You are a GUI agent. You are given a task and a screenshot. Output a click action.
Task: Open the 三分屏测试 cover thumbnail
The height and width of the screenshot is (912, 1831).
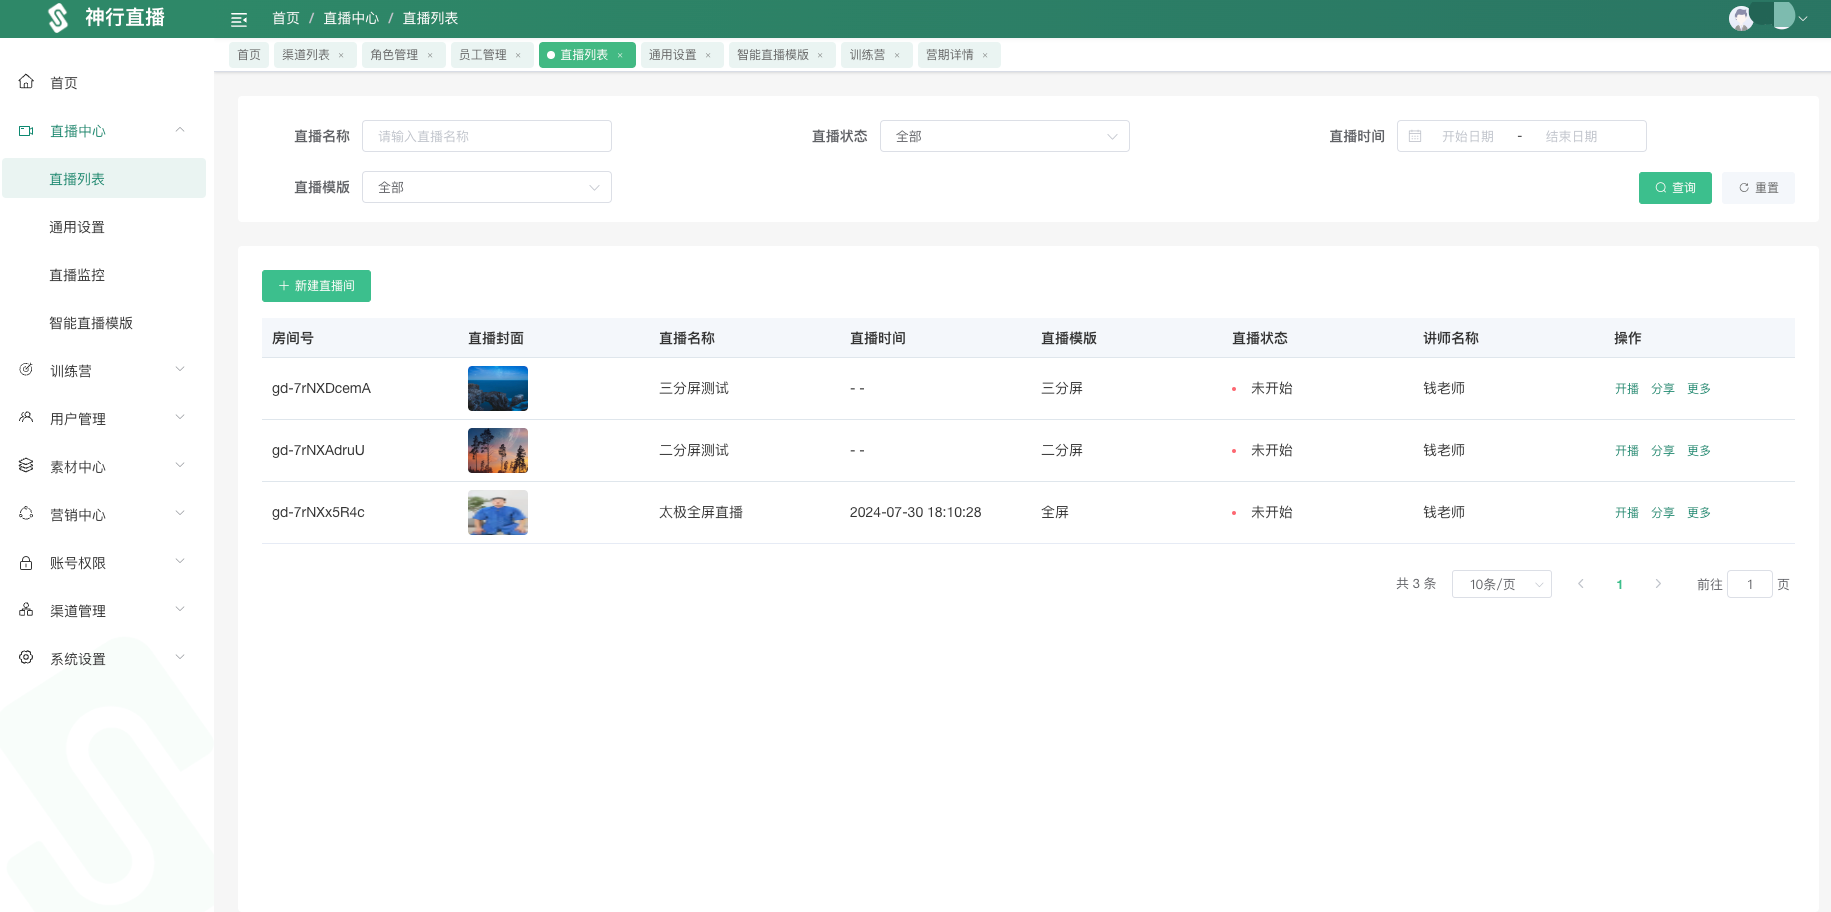(x=498, y=388)
